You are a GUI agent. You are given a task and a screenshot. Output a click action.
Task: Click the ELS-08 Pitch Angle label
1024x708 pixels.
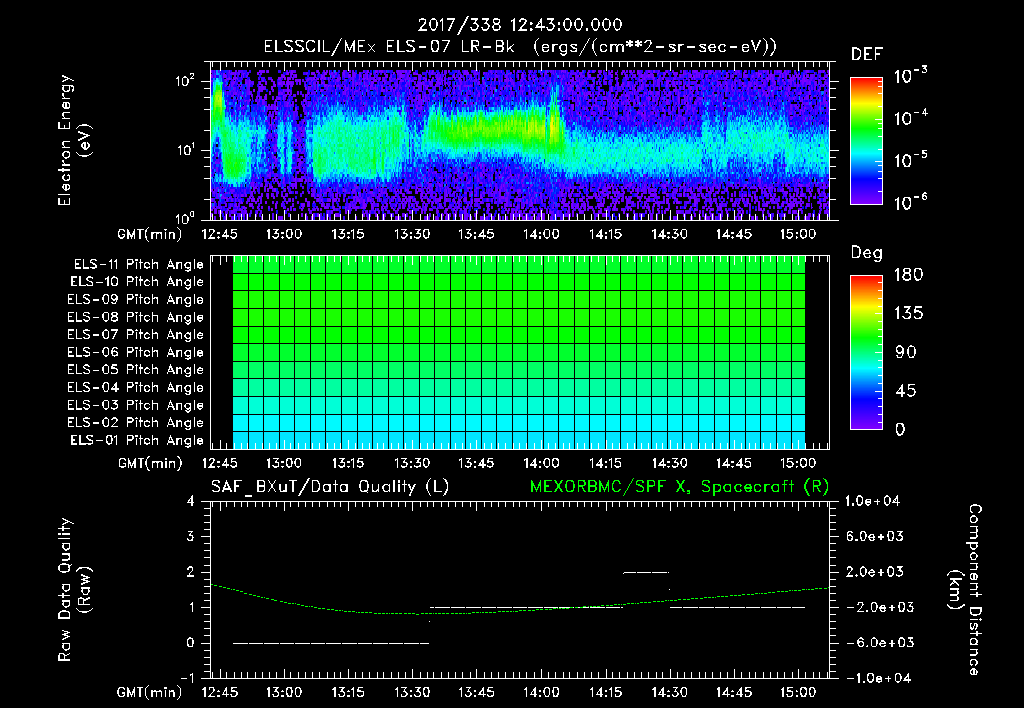click(x=136, y=317)
